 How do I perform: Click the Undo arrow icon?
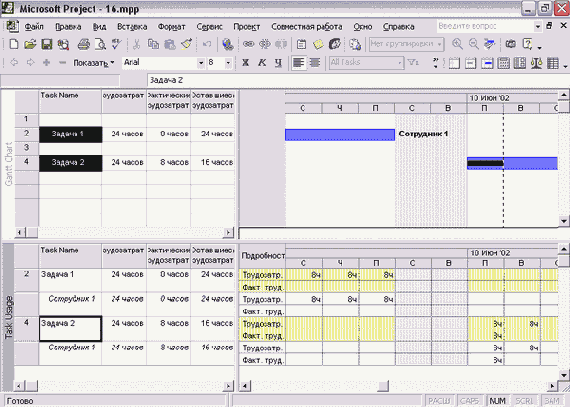[x=207, y=44]
